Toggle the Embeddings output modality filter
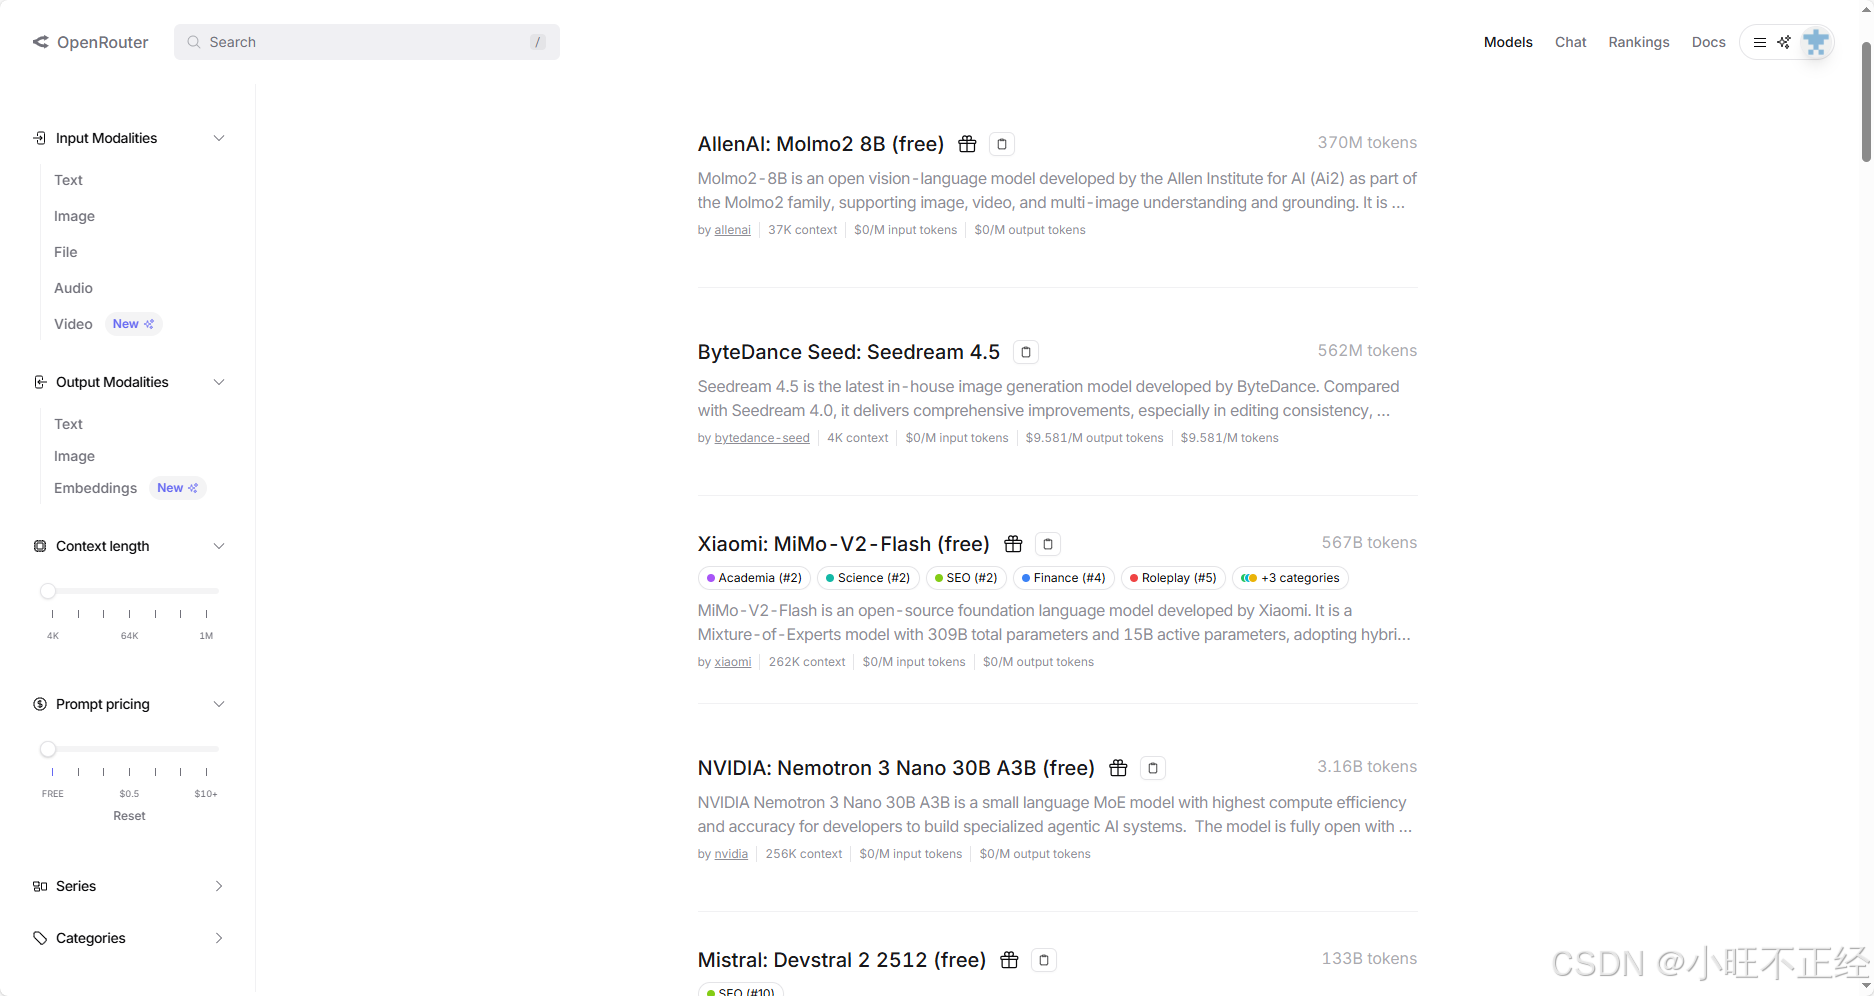The height and width of the screenshot is (996, 1874). 95,488
